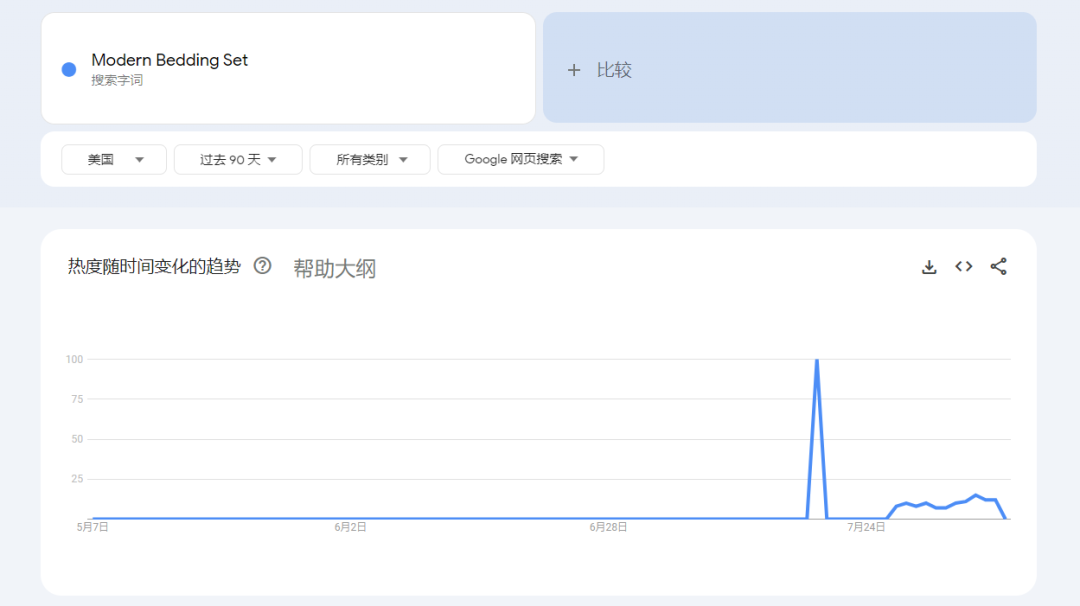The width and height of the screenshot is (1080, 606).
Task: Expand the 所有类别 category dropdown
Action: tap(370, 160)
